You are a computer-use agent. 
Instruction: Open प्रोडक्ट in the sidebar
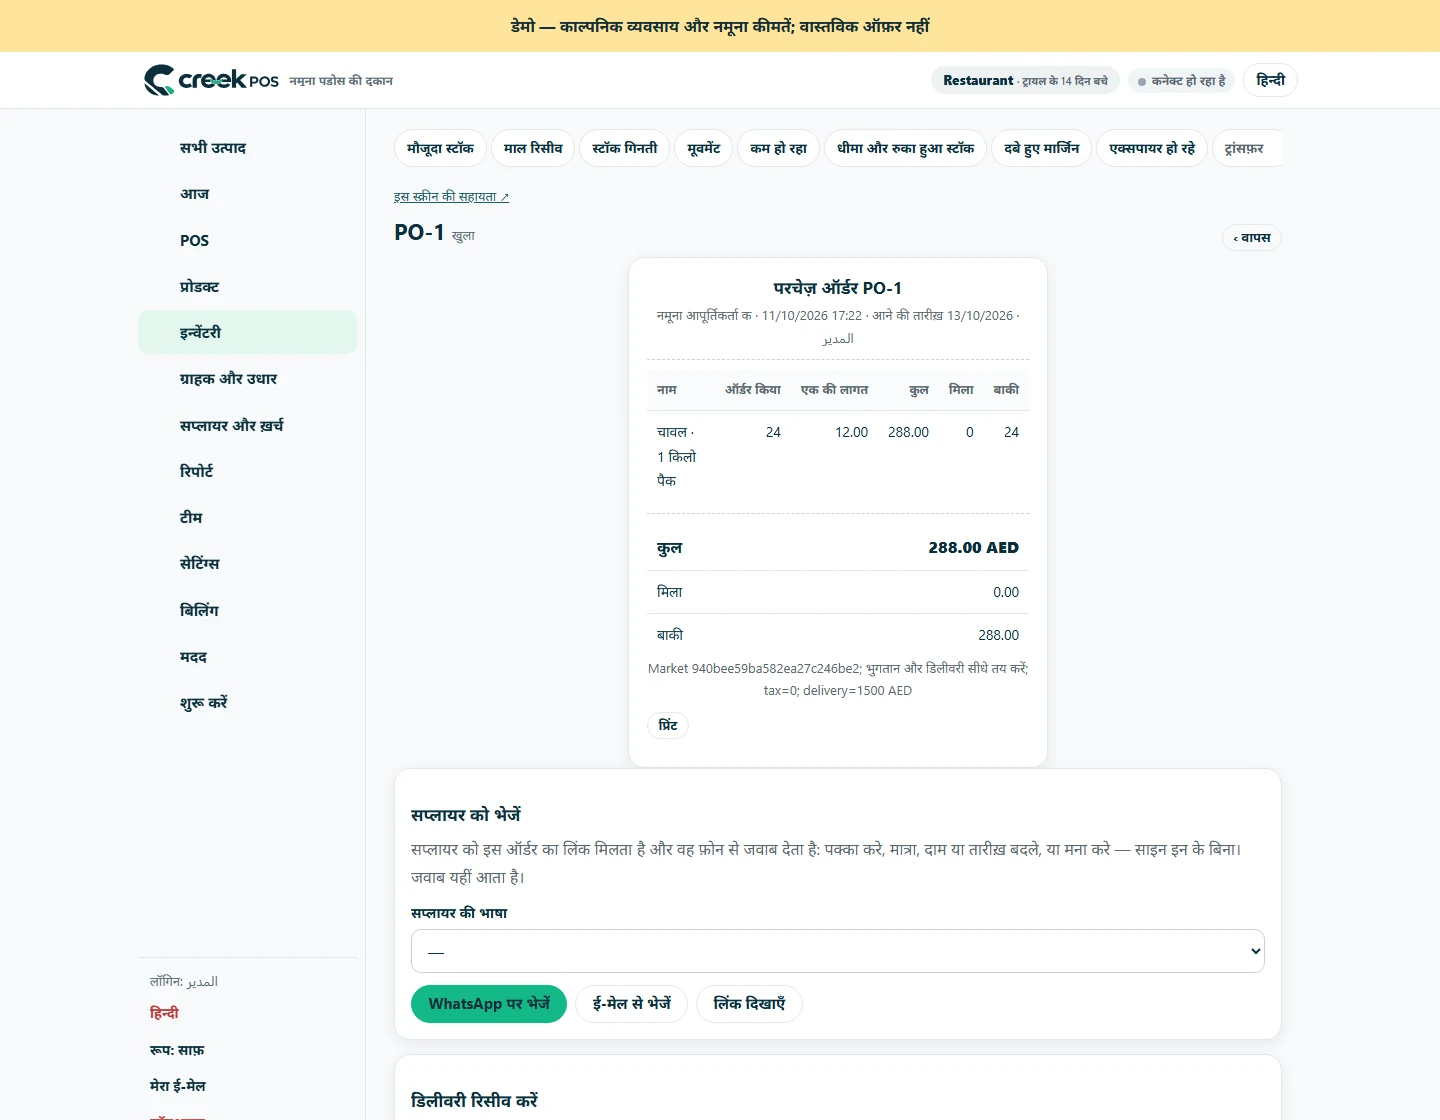point(247,286)
